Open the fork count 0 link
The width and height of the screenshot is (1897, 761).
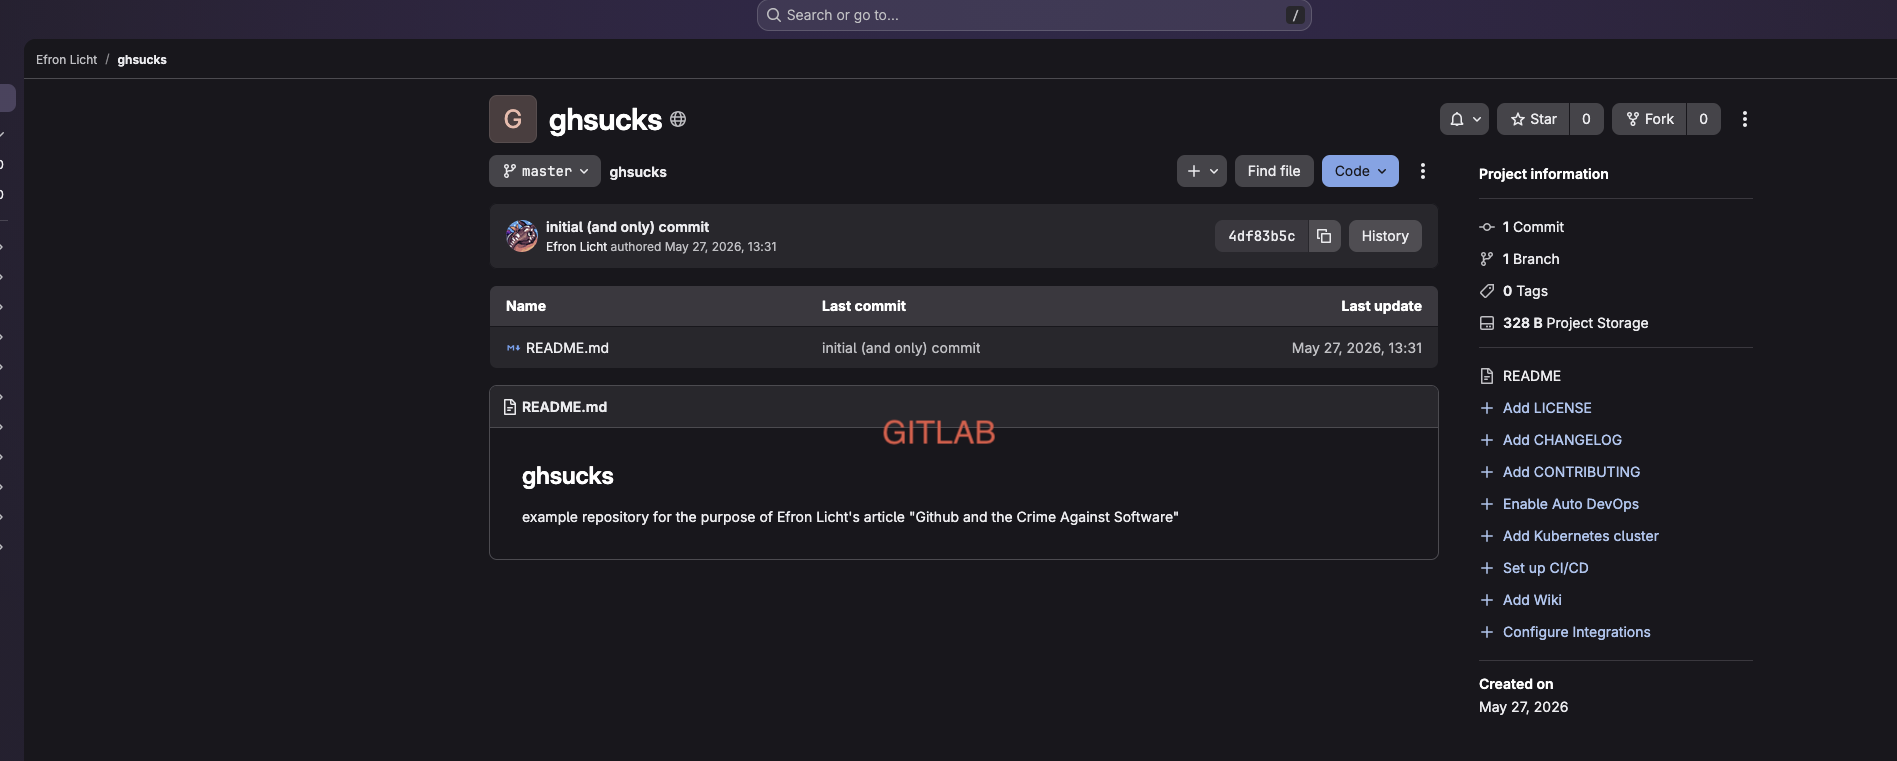[x=1703, y=119]
